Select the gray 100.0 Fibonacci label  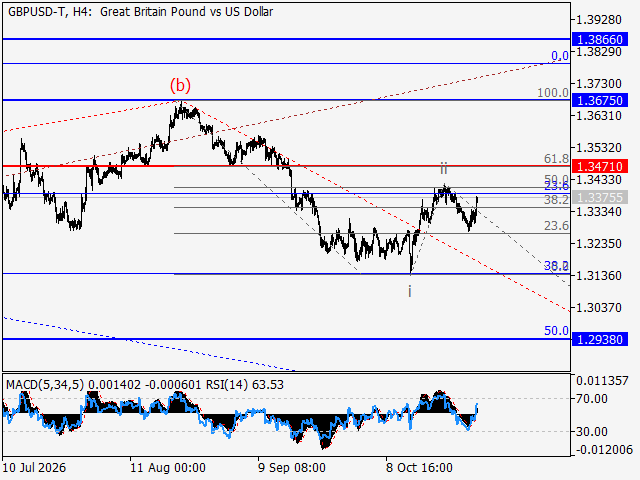pyautogui.click(x=553, y=93)
